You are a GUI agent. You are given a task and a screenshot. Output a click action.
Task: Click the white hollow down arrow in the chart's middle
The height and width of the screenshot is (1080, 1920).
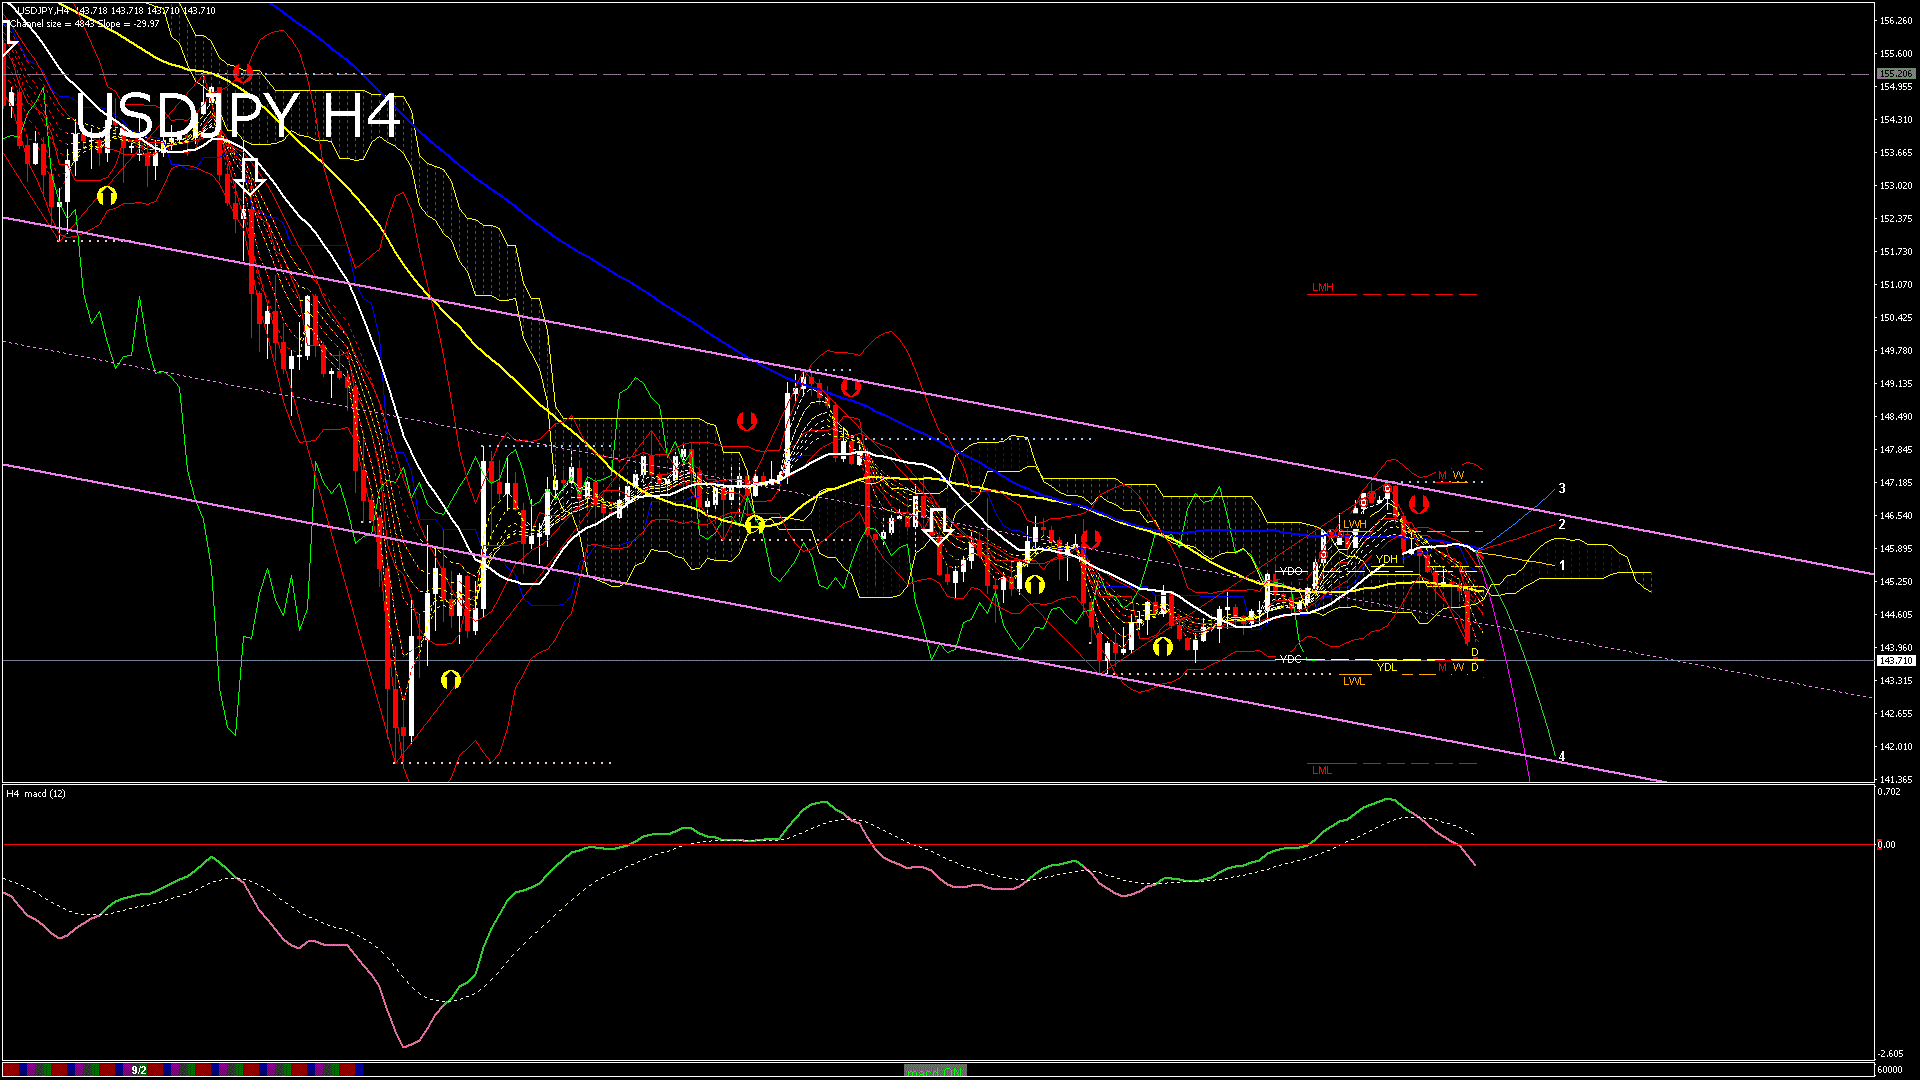938,525
